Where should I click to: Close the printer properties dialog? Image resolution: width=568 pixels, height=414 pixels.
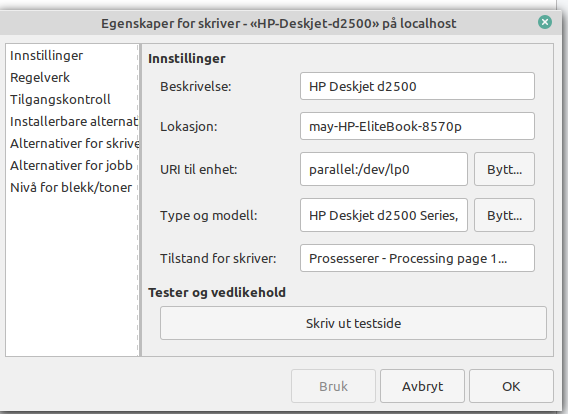pyautogui.click(x=544, y=22)
